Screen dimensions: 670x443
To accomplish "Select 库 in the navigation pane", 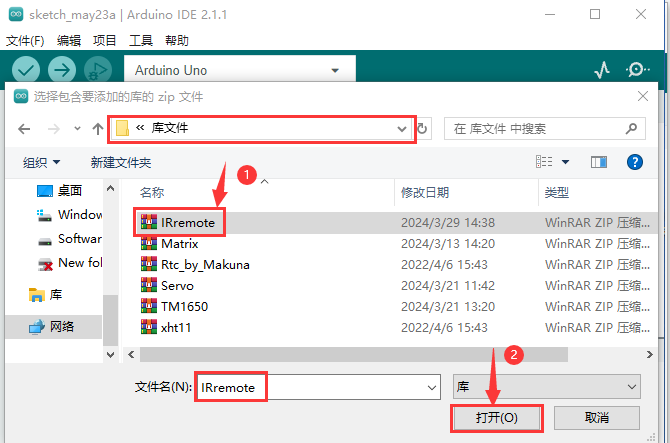I will [x=45, y=295].
